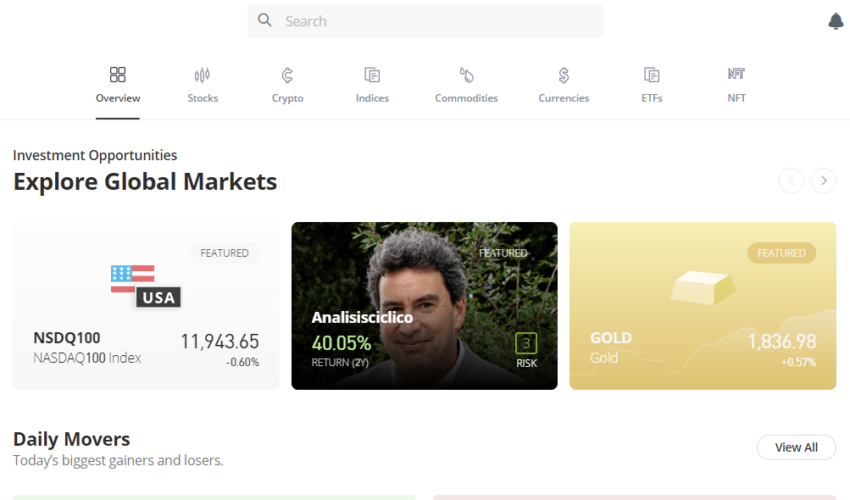850x500 pixels.
Task: Focus the Search input field
Action: [x=425, y=21]
